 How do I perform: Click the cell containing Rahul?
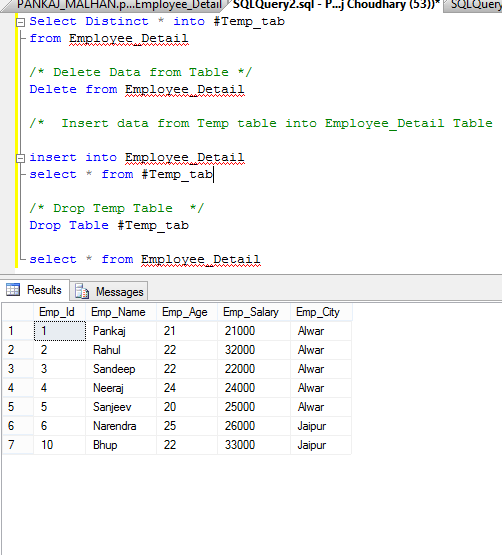pyautogui.click(x=121, y=350)
